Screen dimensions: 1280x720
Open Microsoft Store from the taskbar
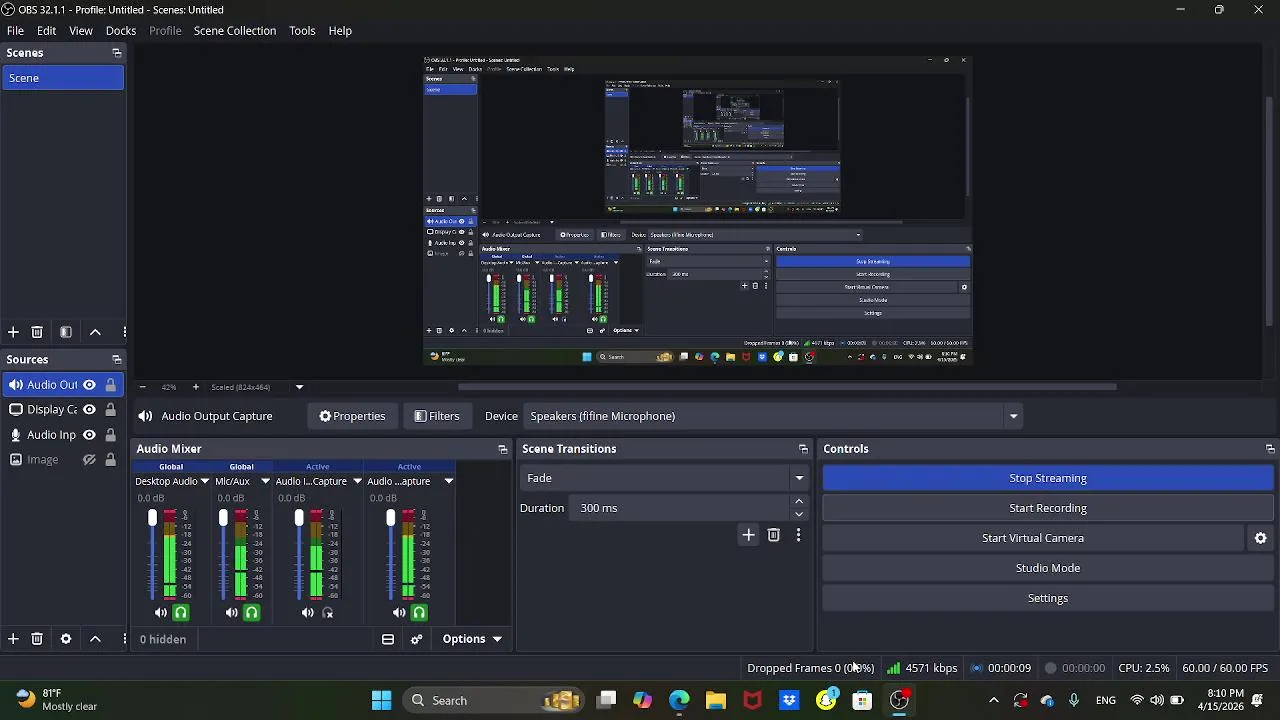click(862, 700)
